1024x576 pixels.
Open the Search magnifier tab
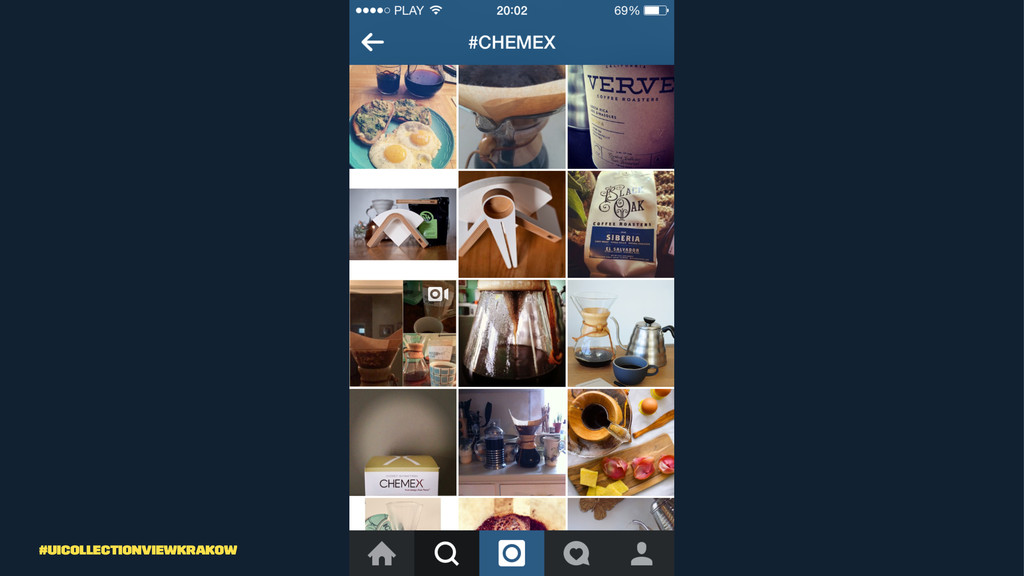coord(447,554)
